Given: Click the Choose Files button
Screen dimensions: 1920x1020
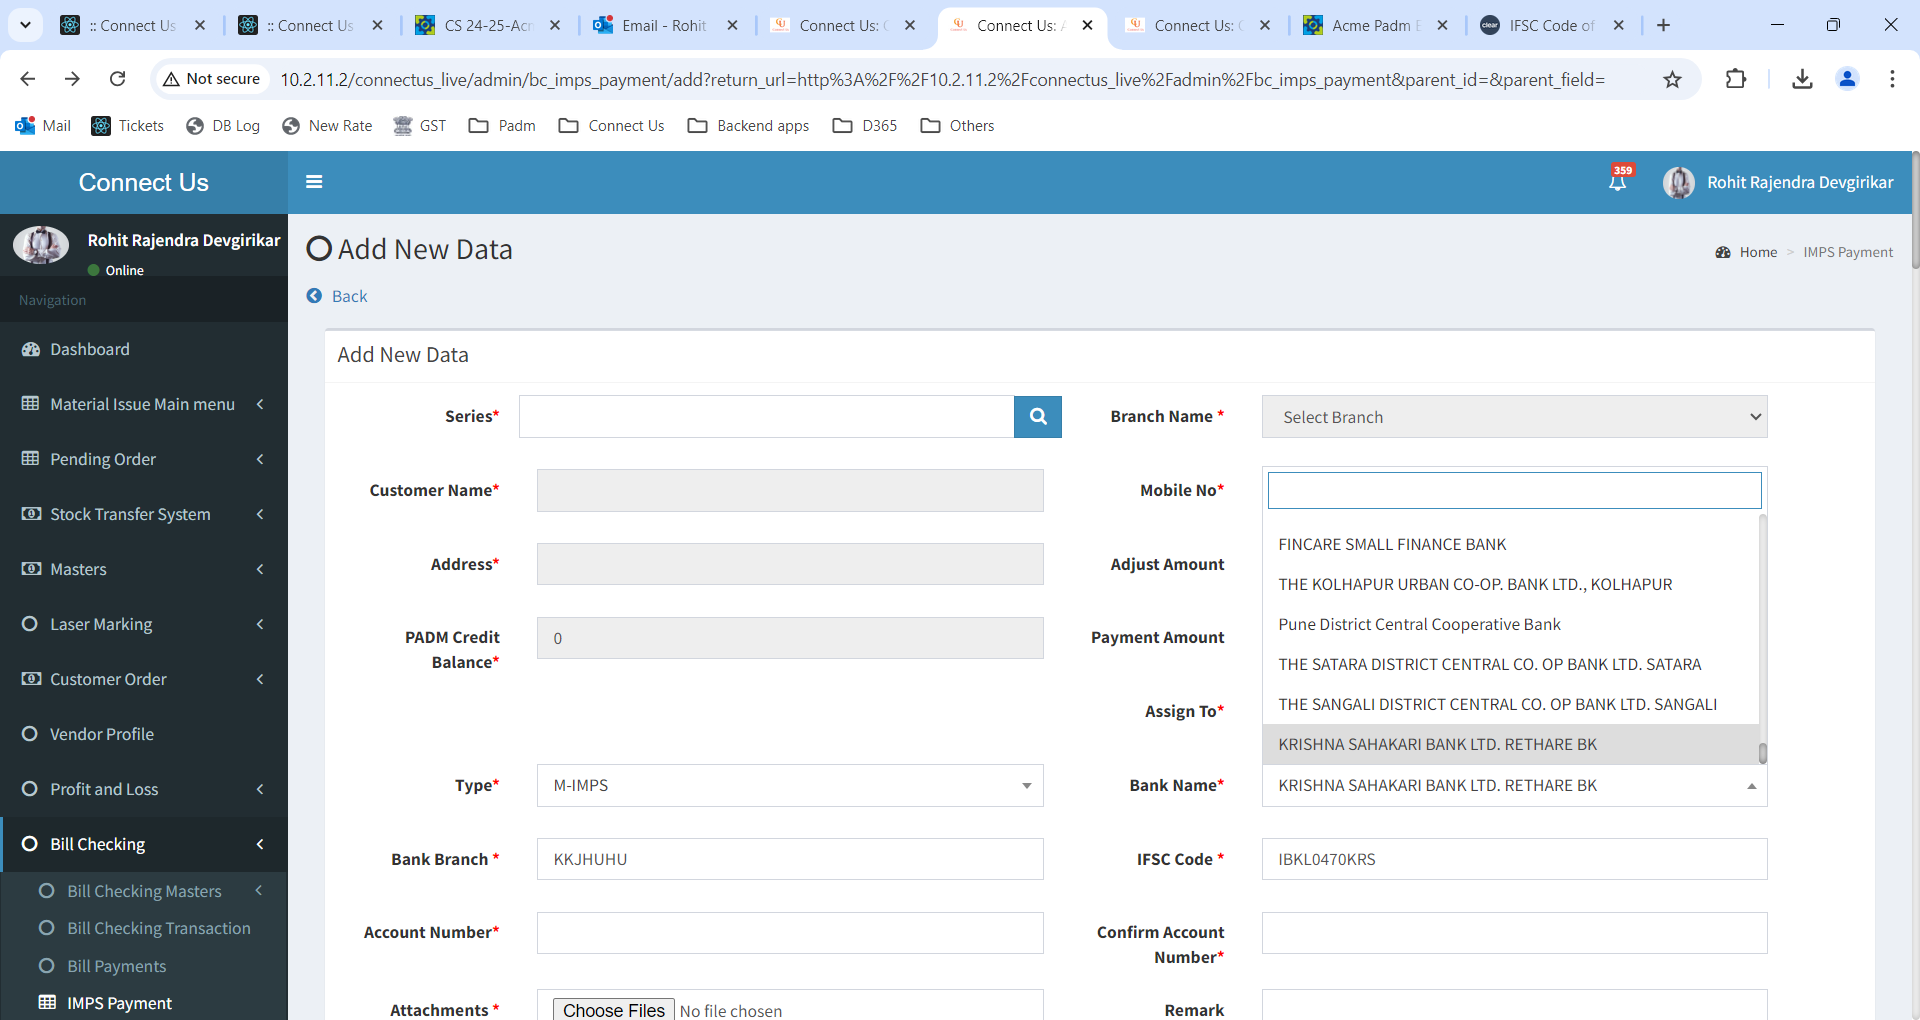Looking at the screenshot, I should click(x=614, y=1010).
